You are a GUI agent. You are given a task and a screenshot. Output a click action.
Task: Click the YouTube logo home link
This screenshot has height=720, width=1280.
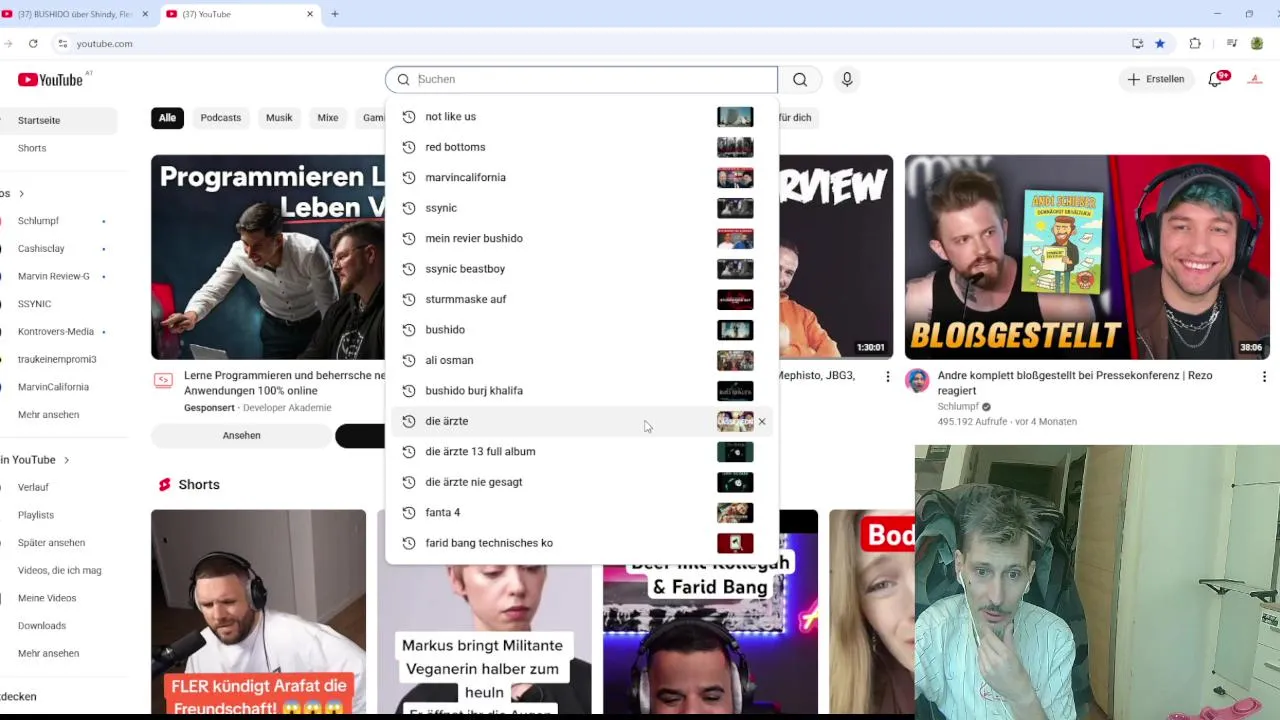(50, 80)
